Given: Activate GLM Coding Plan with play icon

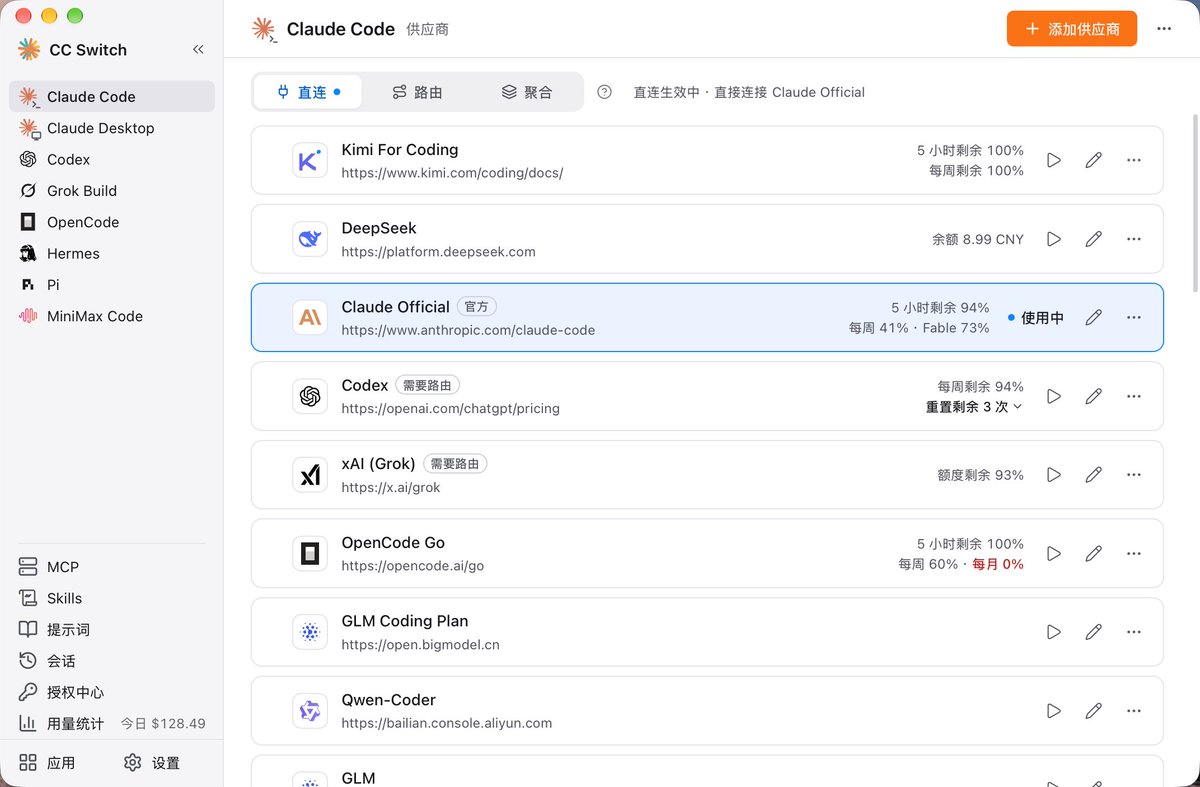Looking at the screenshot, I should click(x=1054, y=632).
